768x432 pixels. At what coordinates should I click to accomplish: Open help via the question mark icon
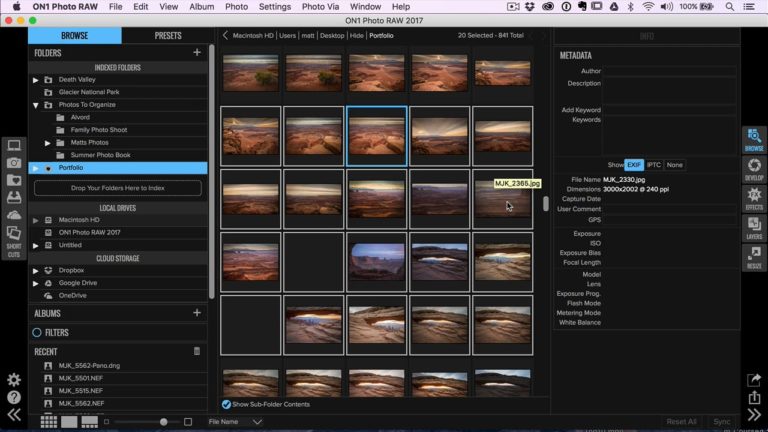point(14,397)
